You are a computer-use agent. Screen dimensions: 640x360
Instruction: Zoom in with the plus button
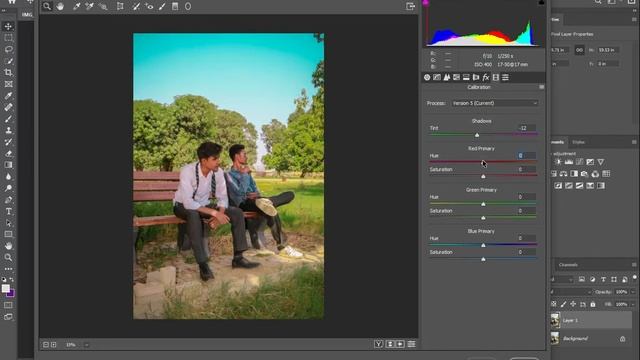pyautogui.click(x=53, y=345)
